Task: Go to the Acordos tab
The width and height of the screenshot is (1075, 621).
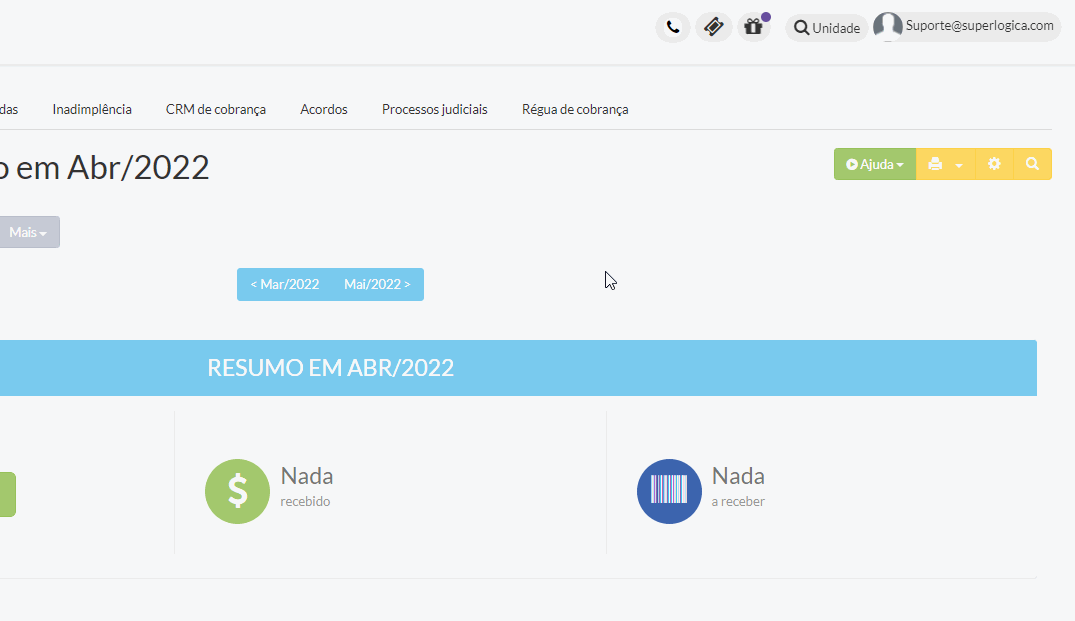Action: click(324, 110)
